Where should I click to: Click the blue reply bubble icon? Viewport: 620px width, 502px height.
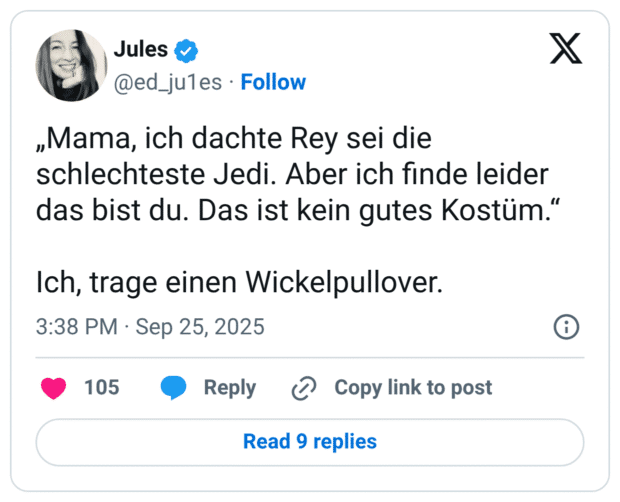tap(174, 388)
